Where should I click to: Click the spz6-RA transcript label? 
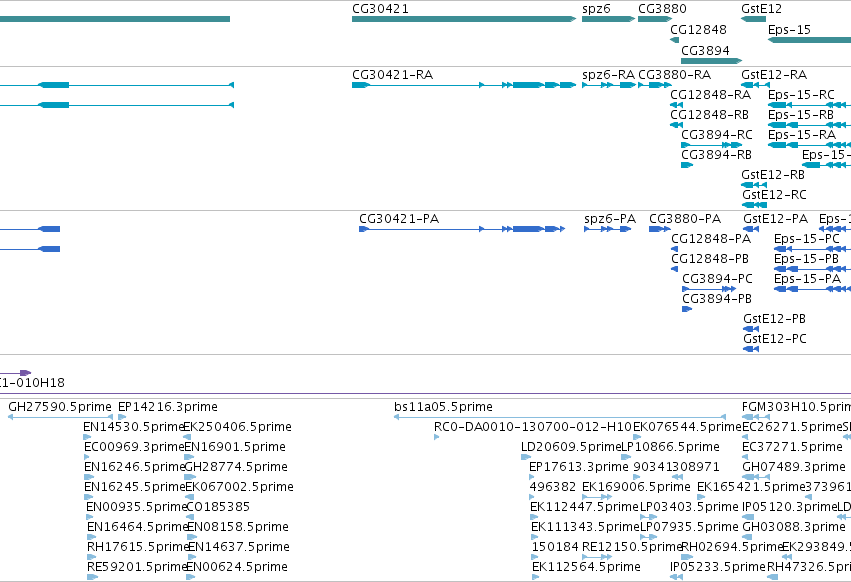tap(608, 74)
